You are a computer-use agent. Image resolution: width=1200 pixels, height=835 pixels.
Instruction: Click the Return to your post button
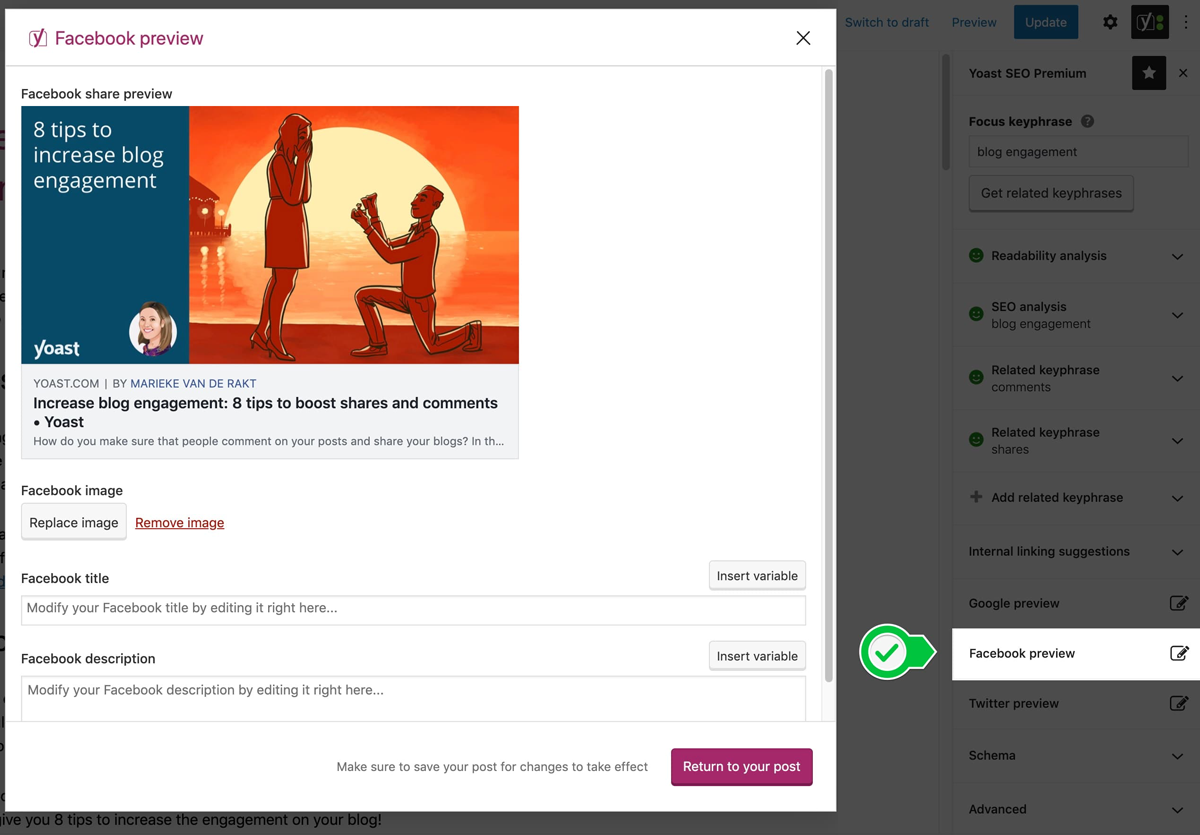[x=741, y=766]
